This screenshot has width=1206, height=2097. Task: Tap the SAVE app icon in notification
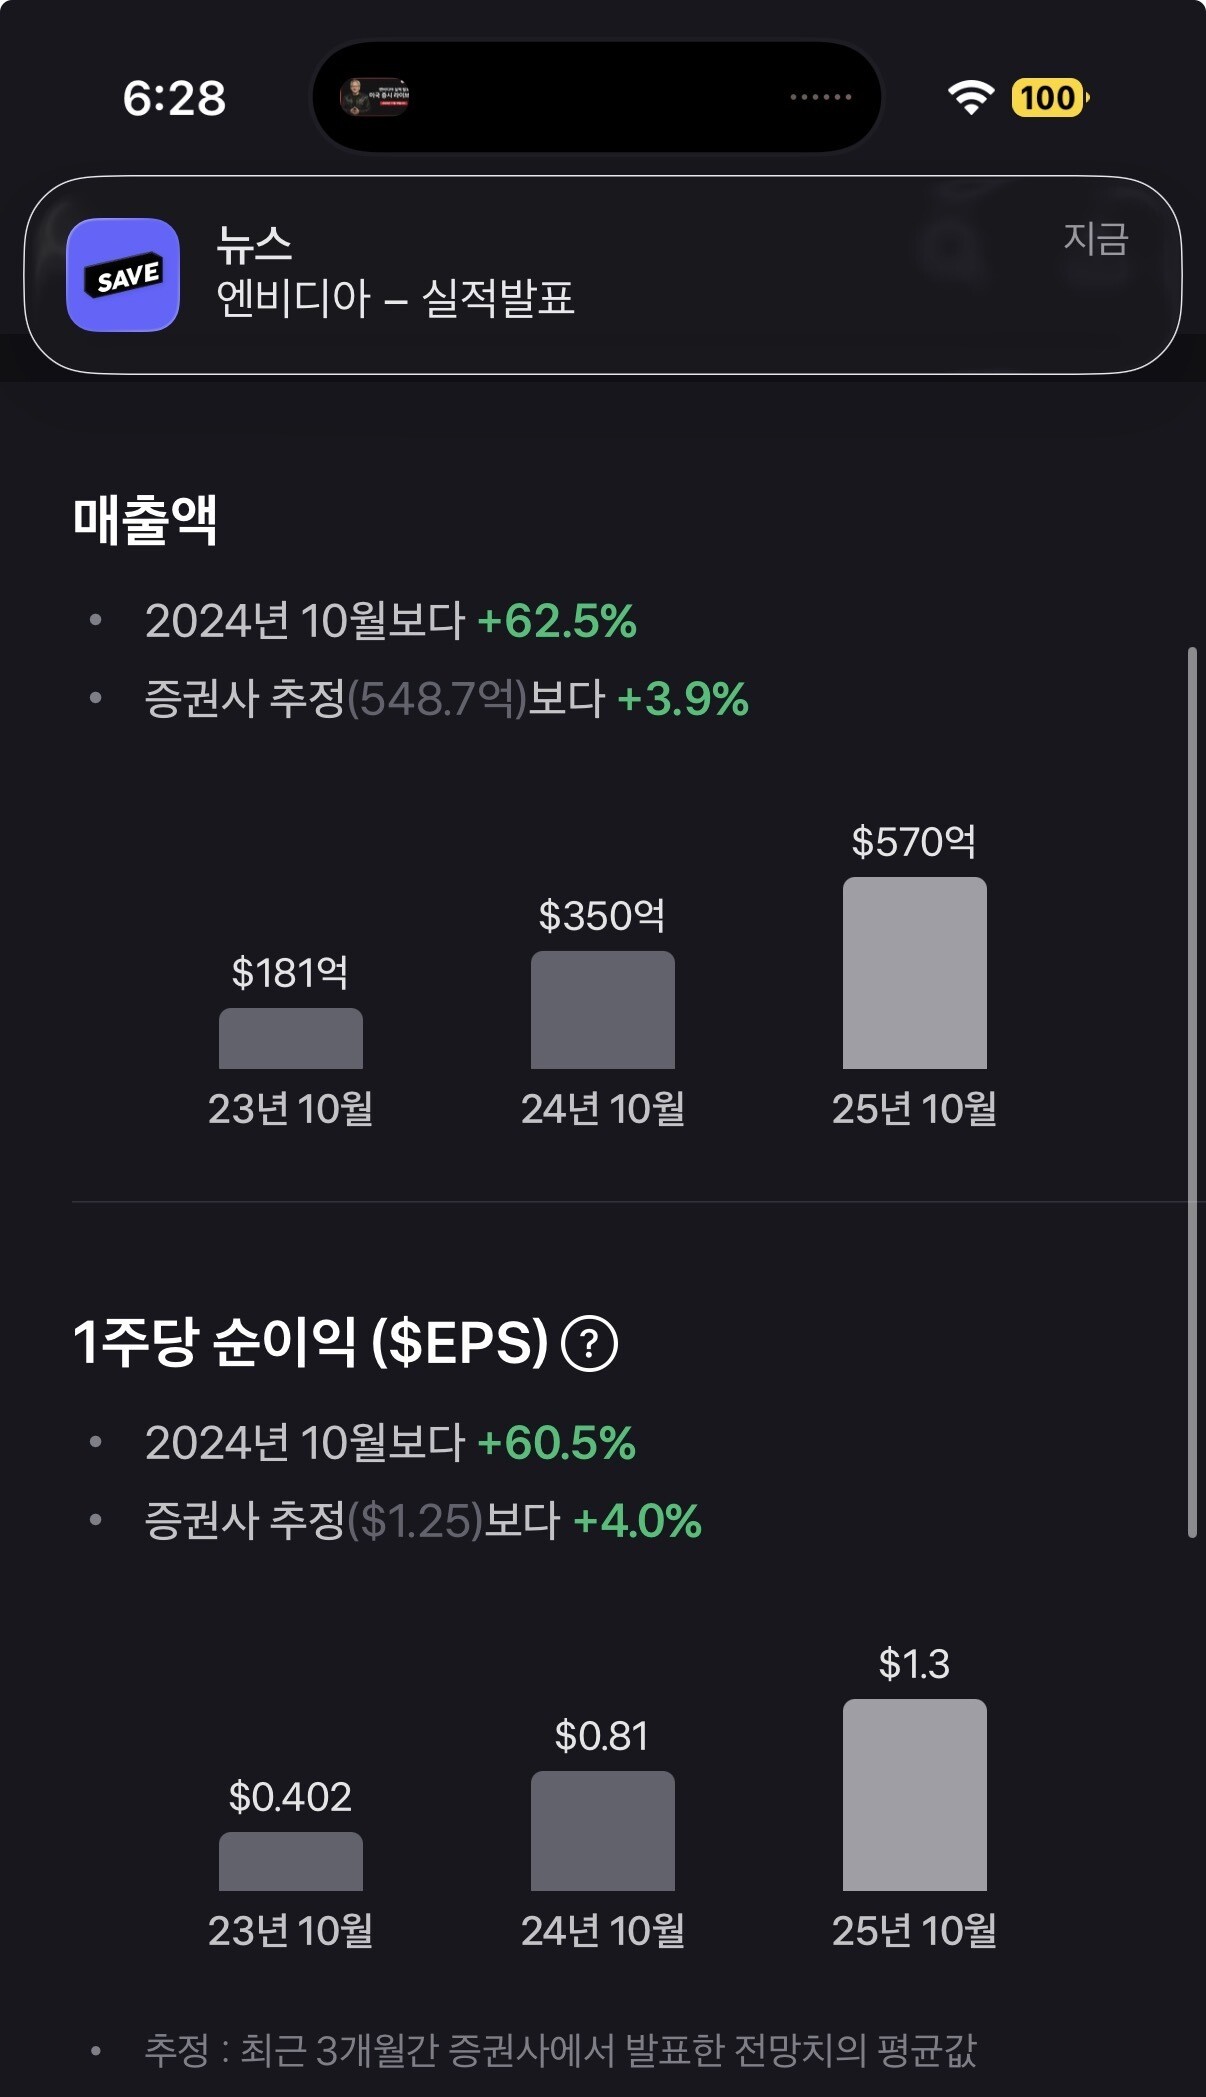click(123, 275)
